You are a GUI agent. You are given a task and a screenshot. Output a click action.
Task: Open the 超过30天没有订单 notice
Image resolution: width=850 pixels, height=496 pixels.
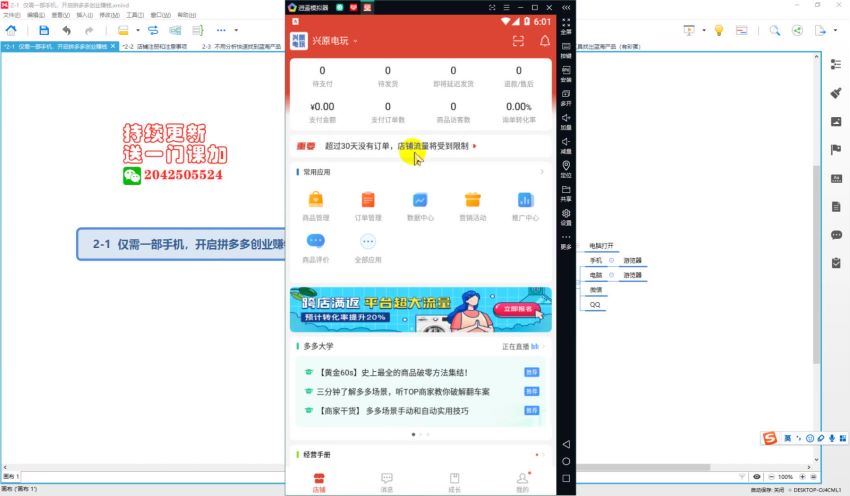pyautogui.click(x=421, y=146)
